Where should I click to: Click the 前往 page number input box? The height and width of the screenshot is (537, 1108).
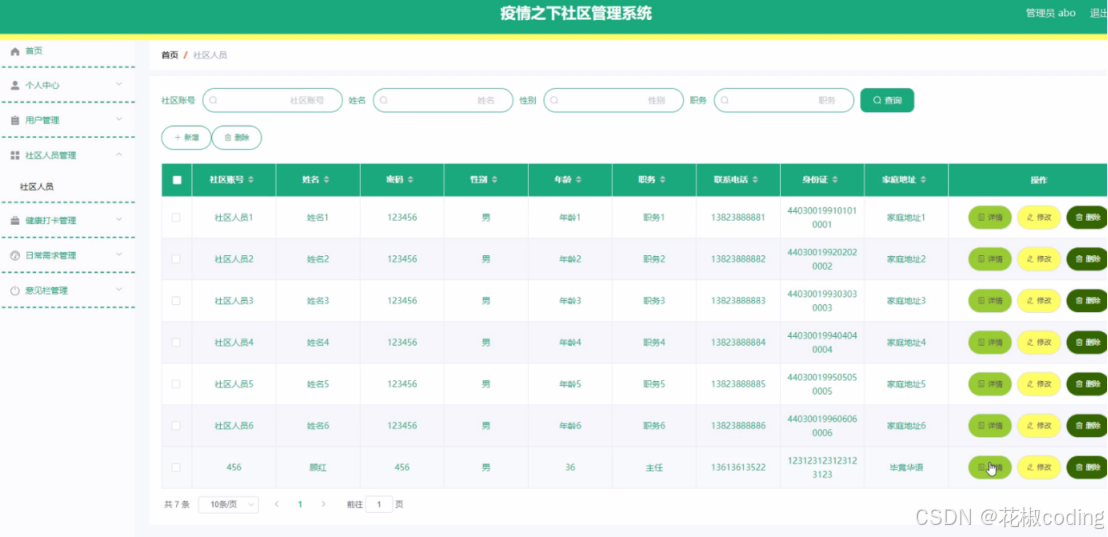tap(379, 504)
